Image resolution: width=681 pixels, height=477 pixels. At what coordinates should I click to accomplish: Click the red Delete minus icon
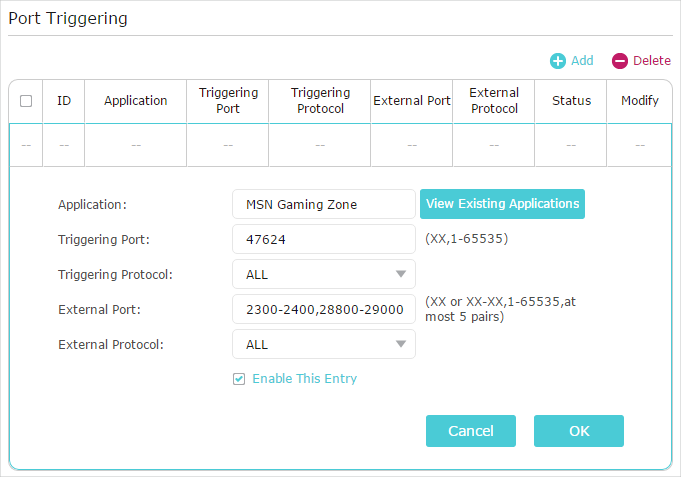(620, 61)
